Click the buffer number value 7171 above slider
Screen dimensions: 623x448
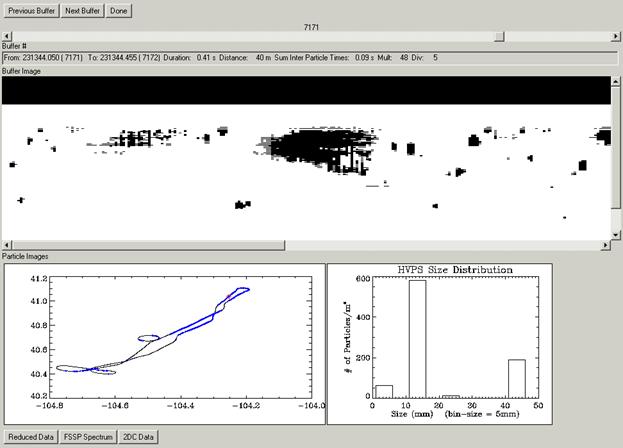pos(311,27)
